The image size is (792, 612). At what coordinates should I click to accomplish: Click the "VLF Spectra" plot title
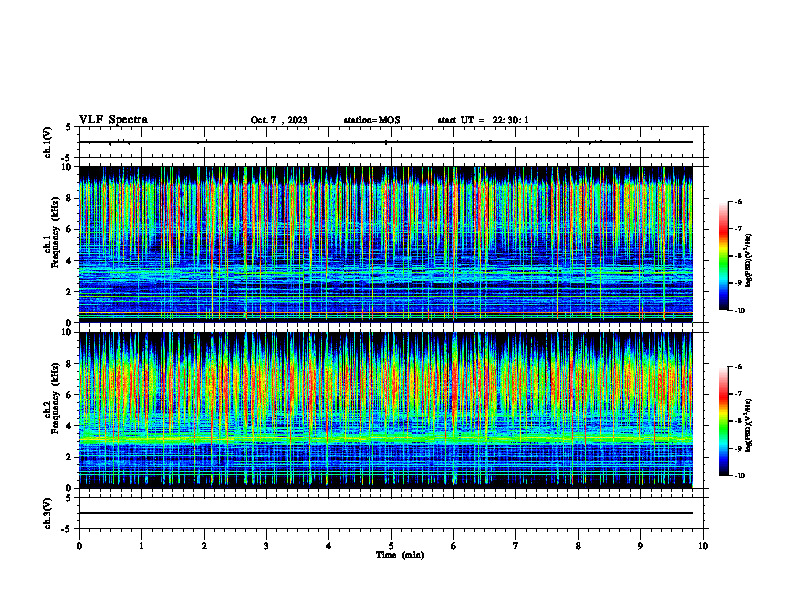click(113, 120)
